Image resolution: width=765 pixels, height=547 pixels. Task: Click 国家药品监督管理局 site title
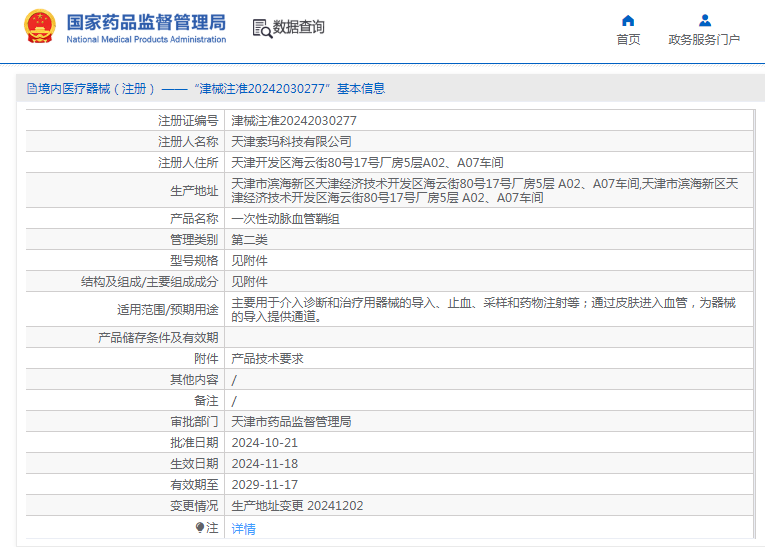pos(146,22)
